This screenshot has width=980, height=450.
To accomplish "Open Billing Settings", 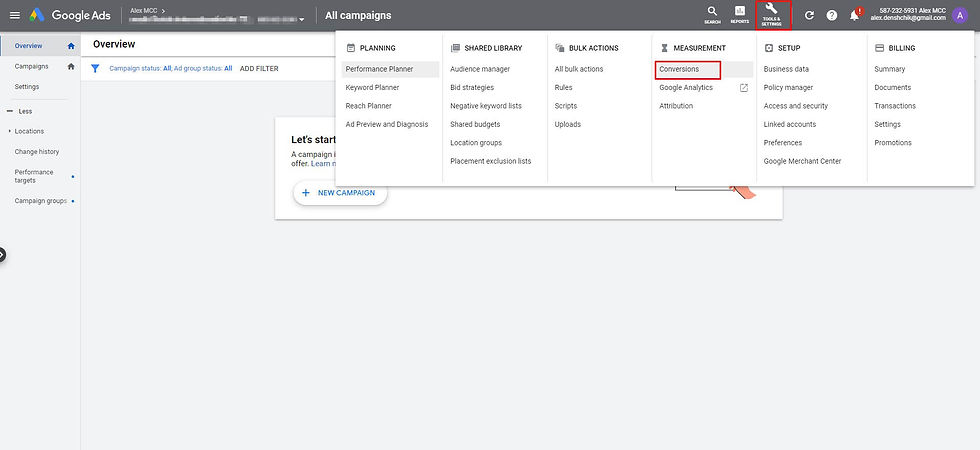I will (x=888, y=124).
